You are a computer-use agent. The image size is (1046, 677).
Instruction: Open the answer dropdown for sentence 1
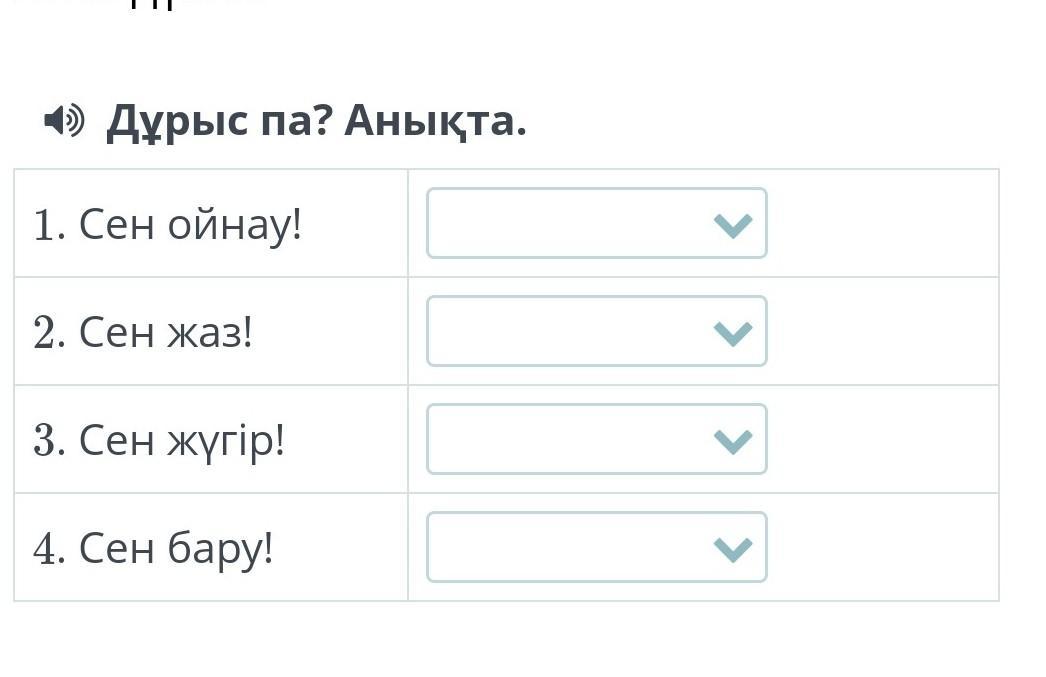(597, 223)
